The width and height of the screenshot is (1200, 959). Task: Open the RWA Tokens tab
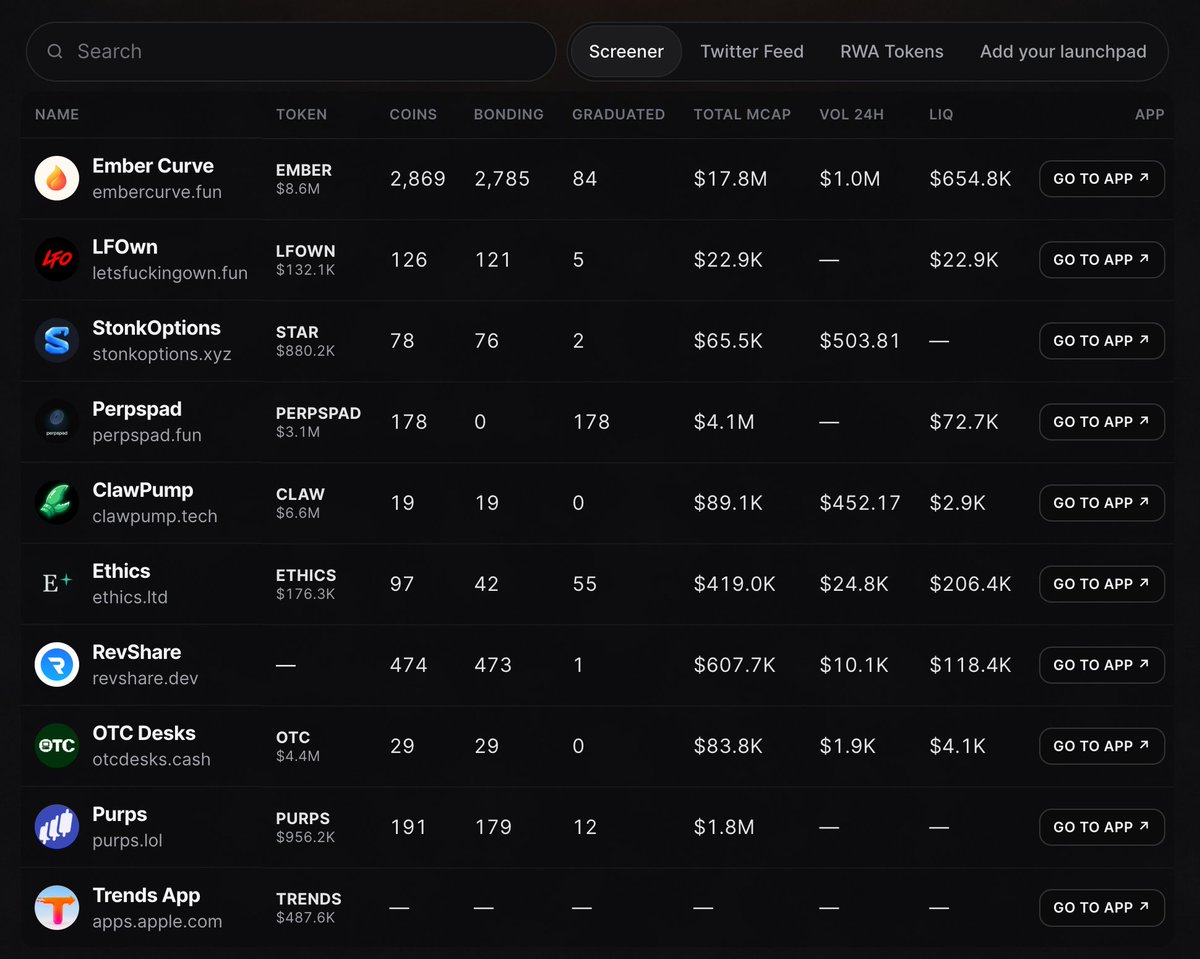[892, 52]
